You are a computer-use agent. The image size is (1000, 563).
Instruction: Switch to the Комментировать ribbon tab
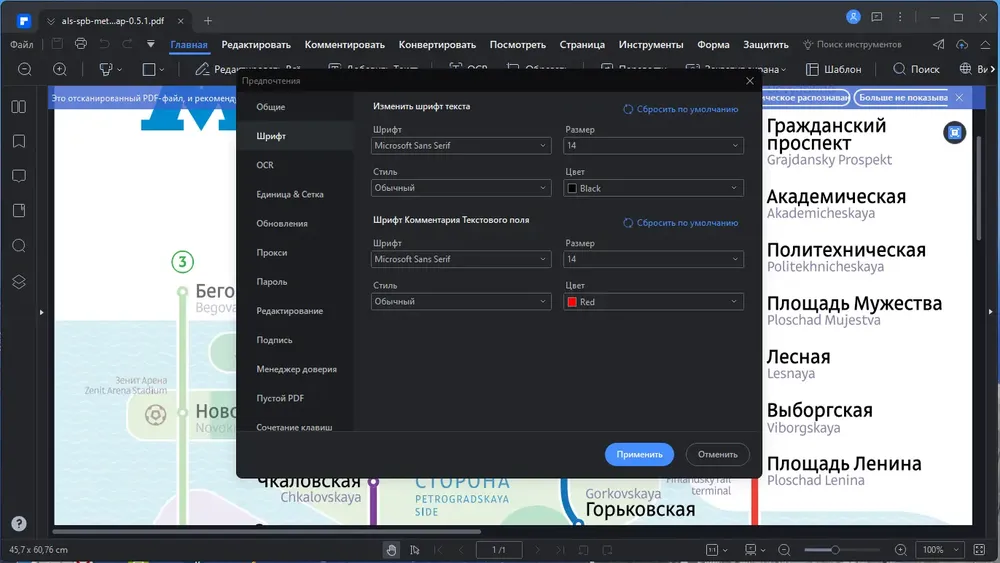[x=344, y=45]
